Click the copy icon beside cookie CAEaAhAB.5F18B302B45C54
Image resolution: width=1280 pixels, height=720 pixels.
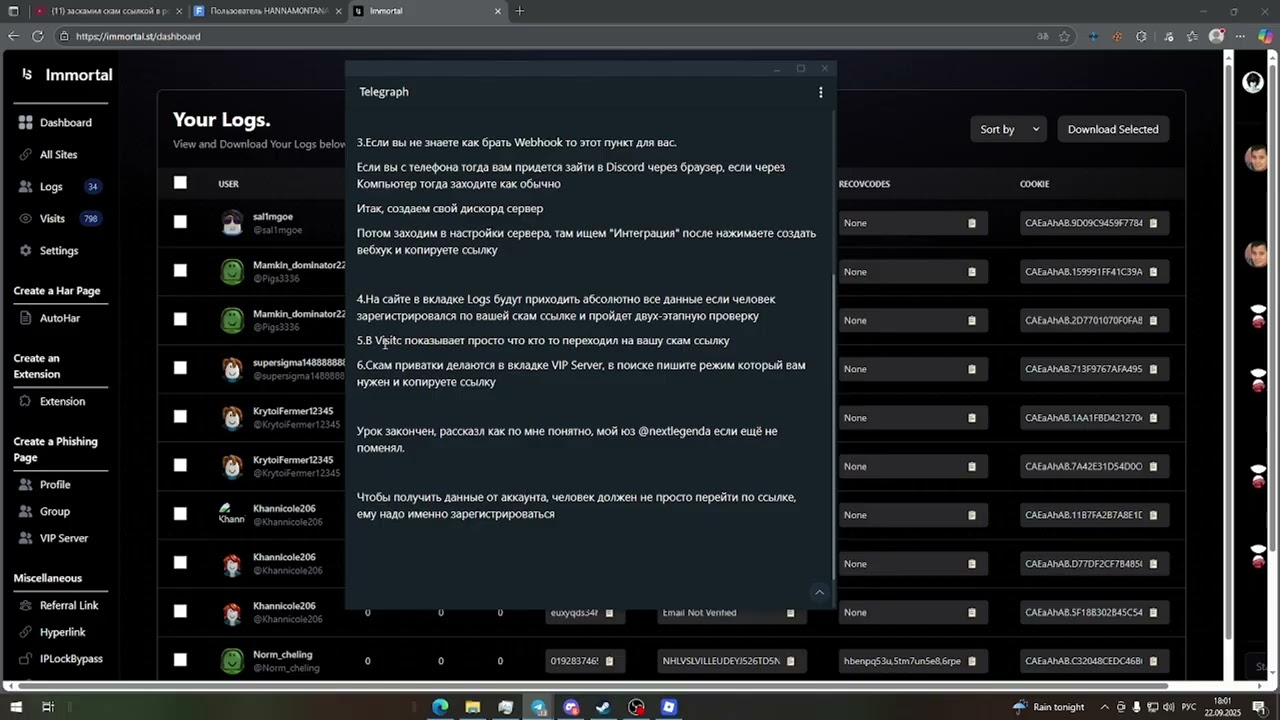click(x=1153, y=612)
